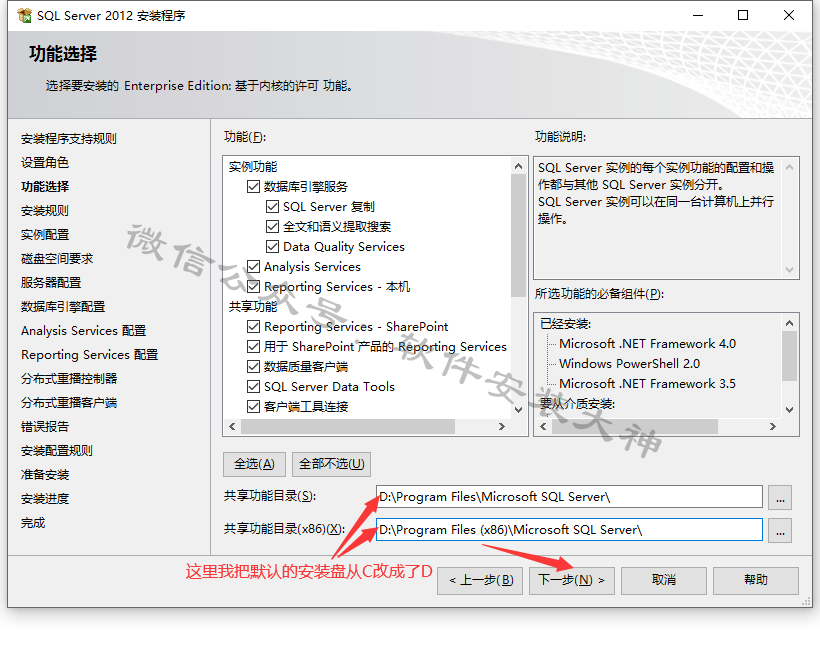Click feature list scroll up arrow
Viewport: 820px width, 646px height.
[x=518, y=166]
